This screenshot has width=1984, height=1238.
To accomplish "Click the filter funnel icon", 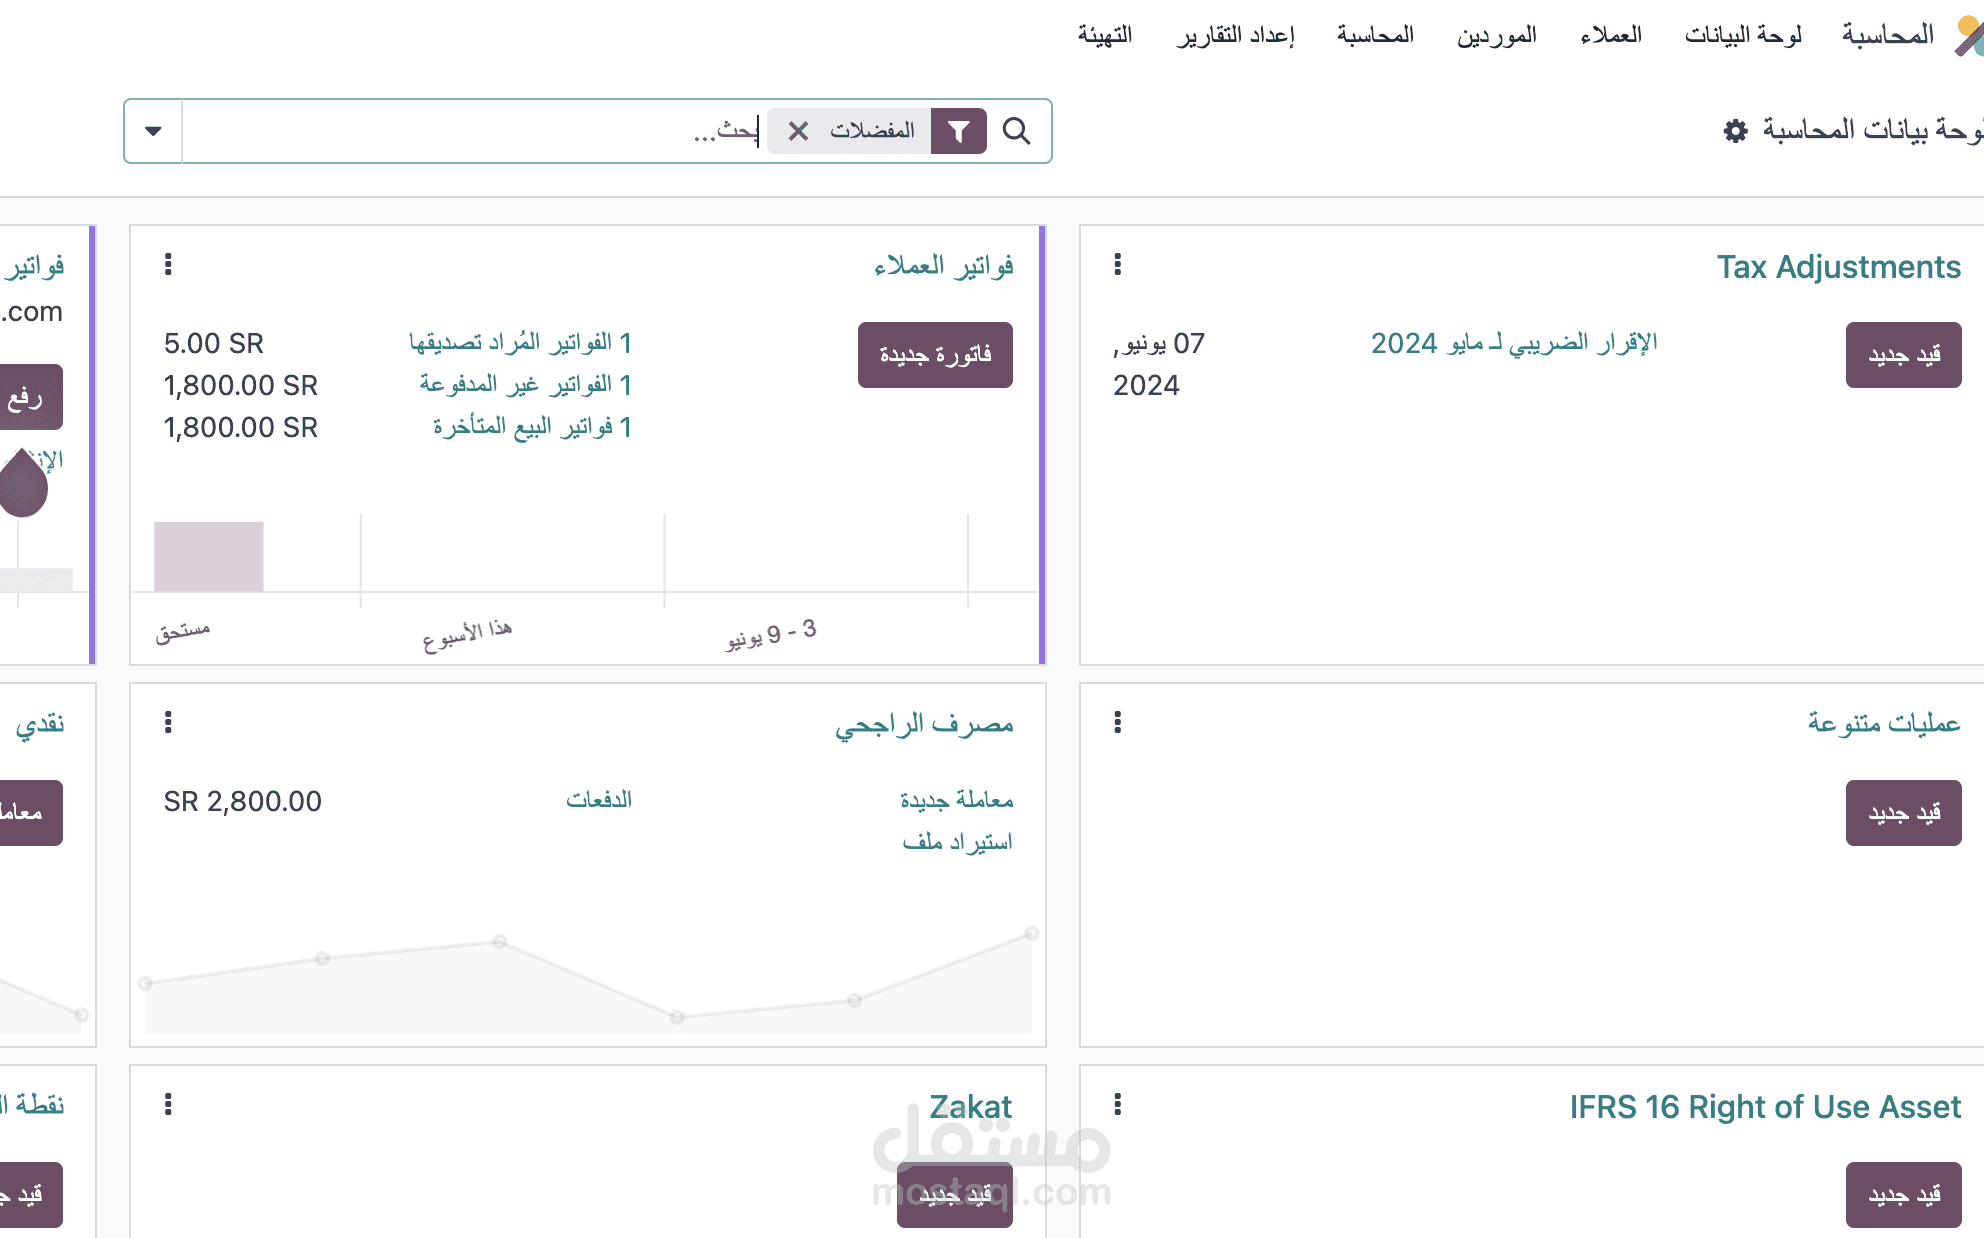I will pyautogui.click(x=958, y=131).
